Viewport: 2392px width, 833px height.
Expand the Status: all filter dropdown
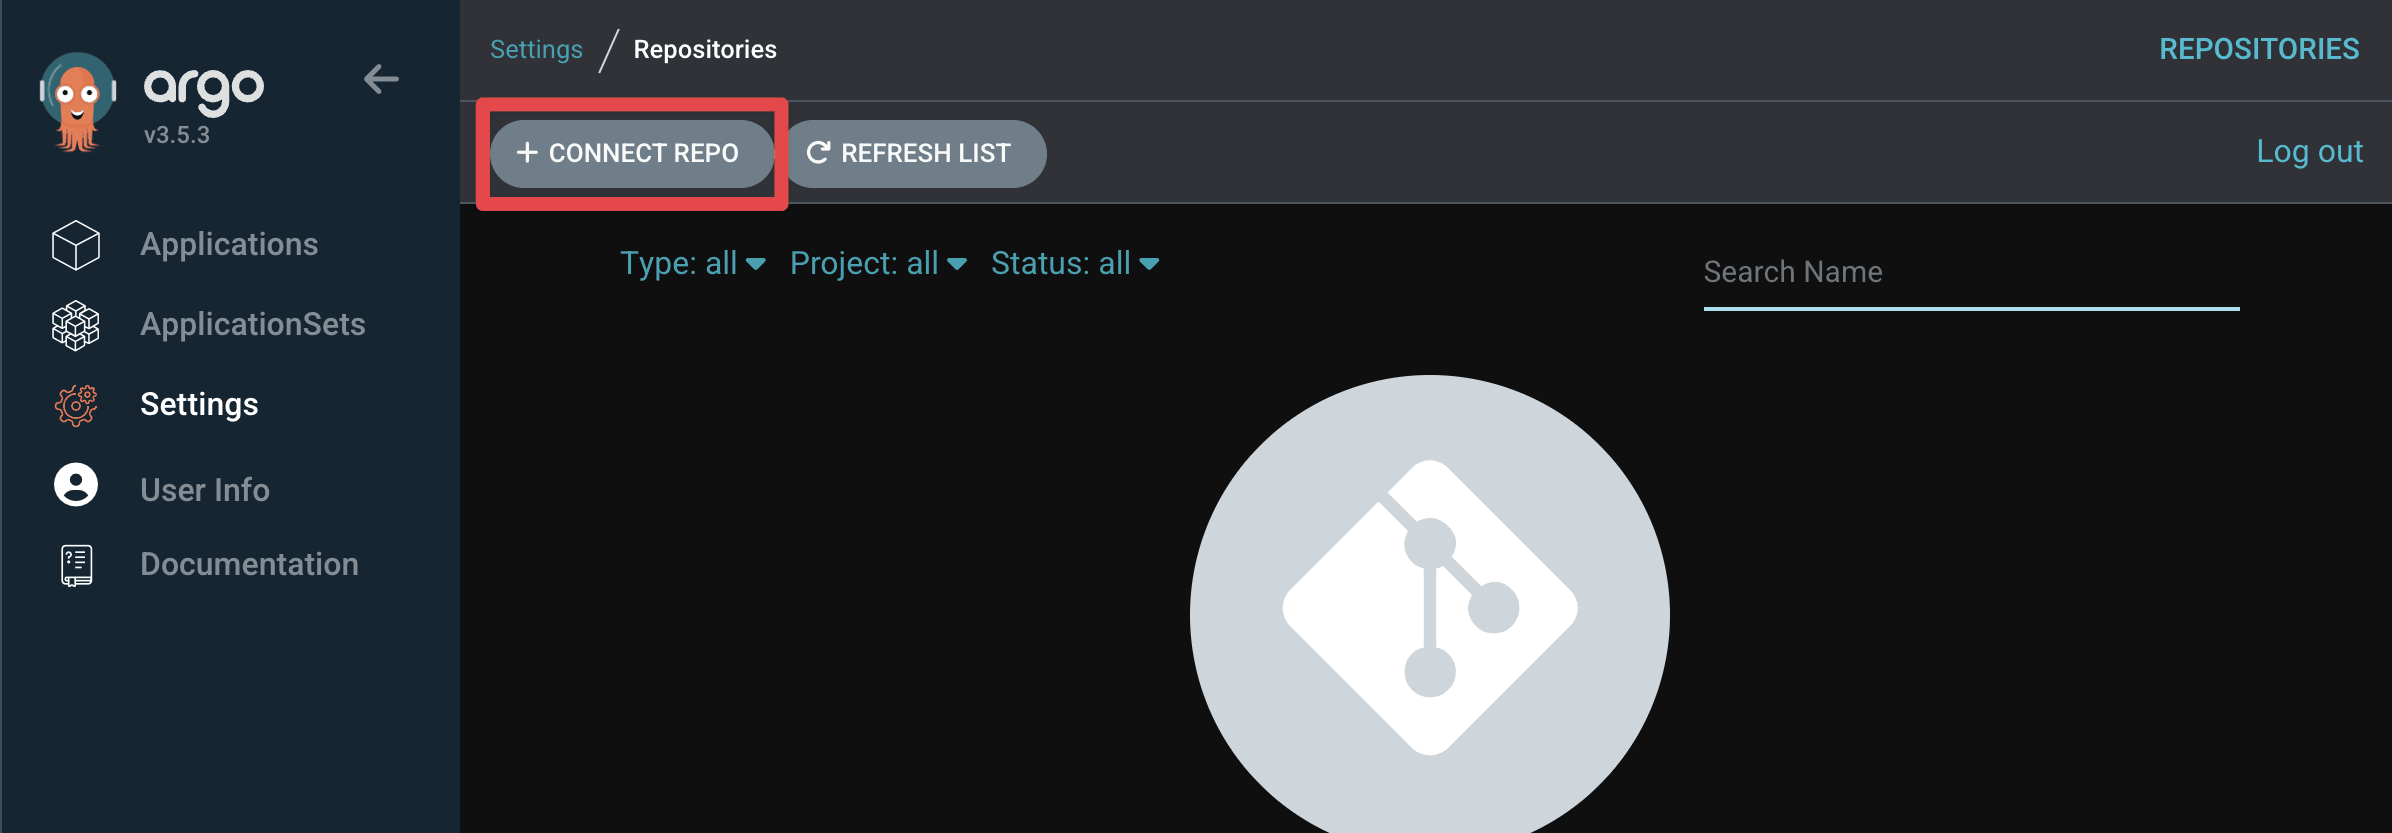coord(1075,263)
